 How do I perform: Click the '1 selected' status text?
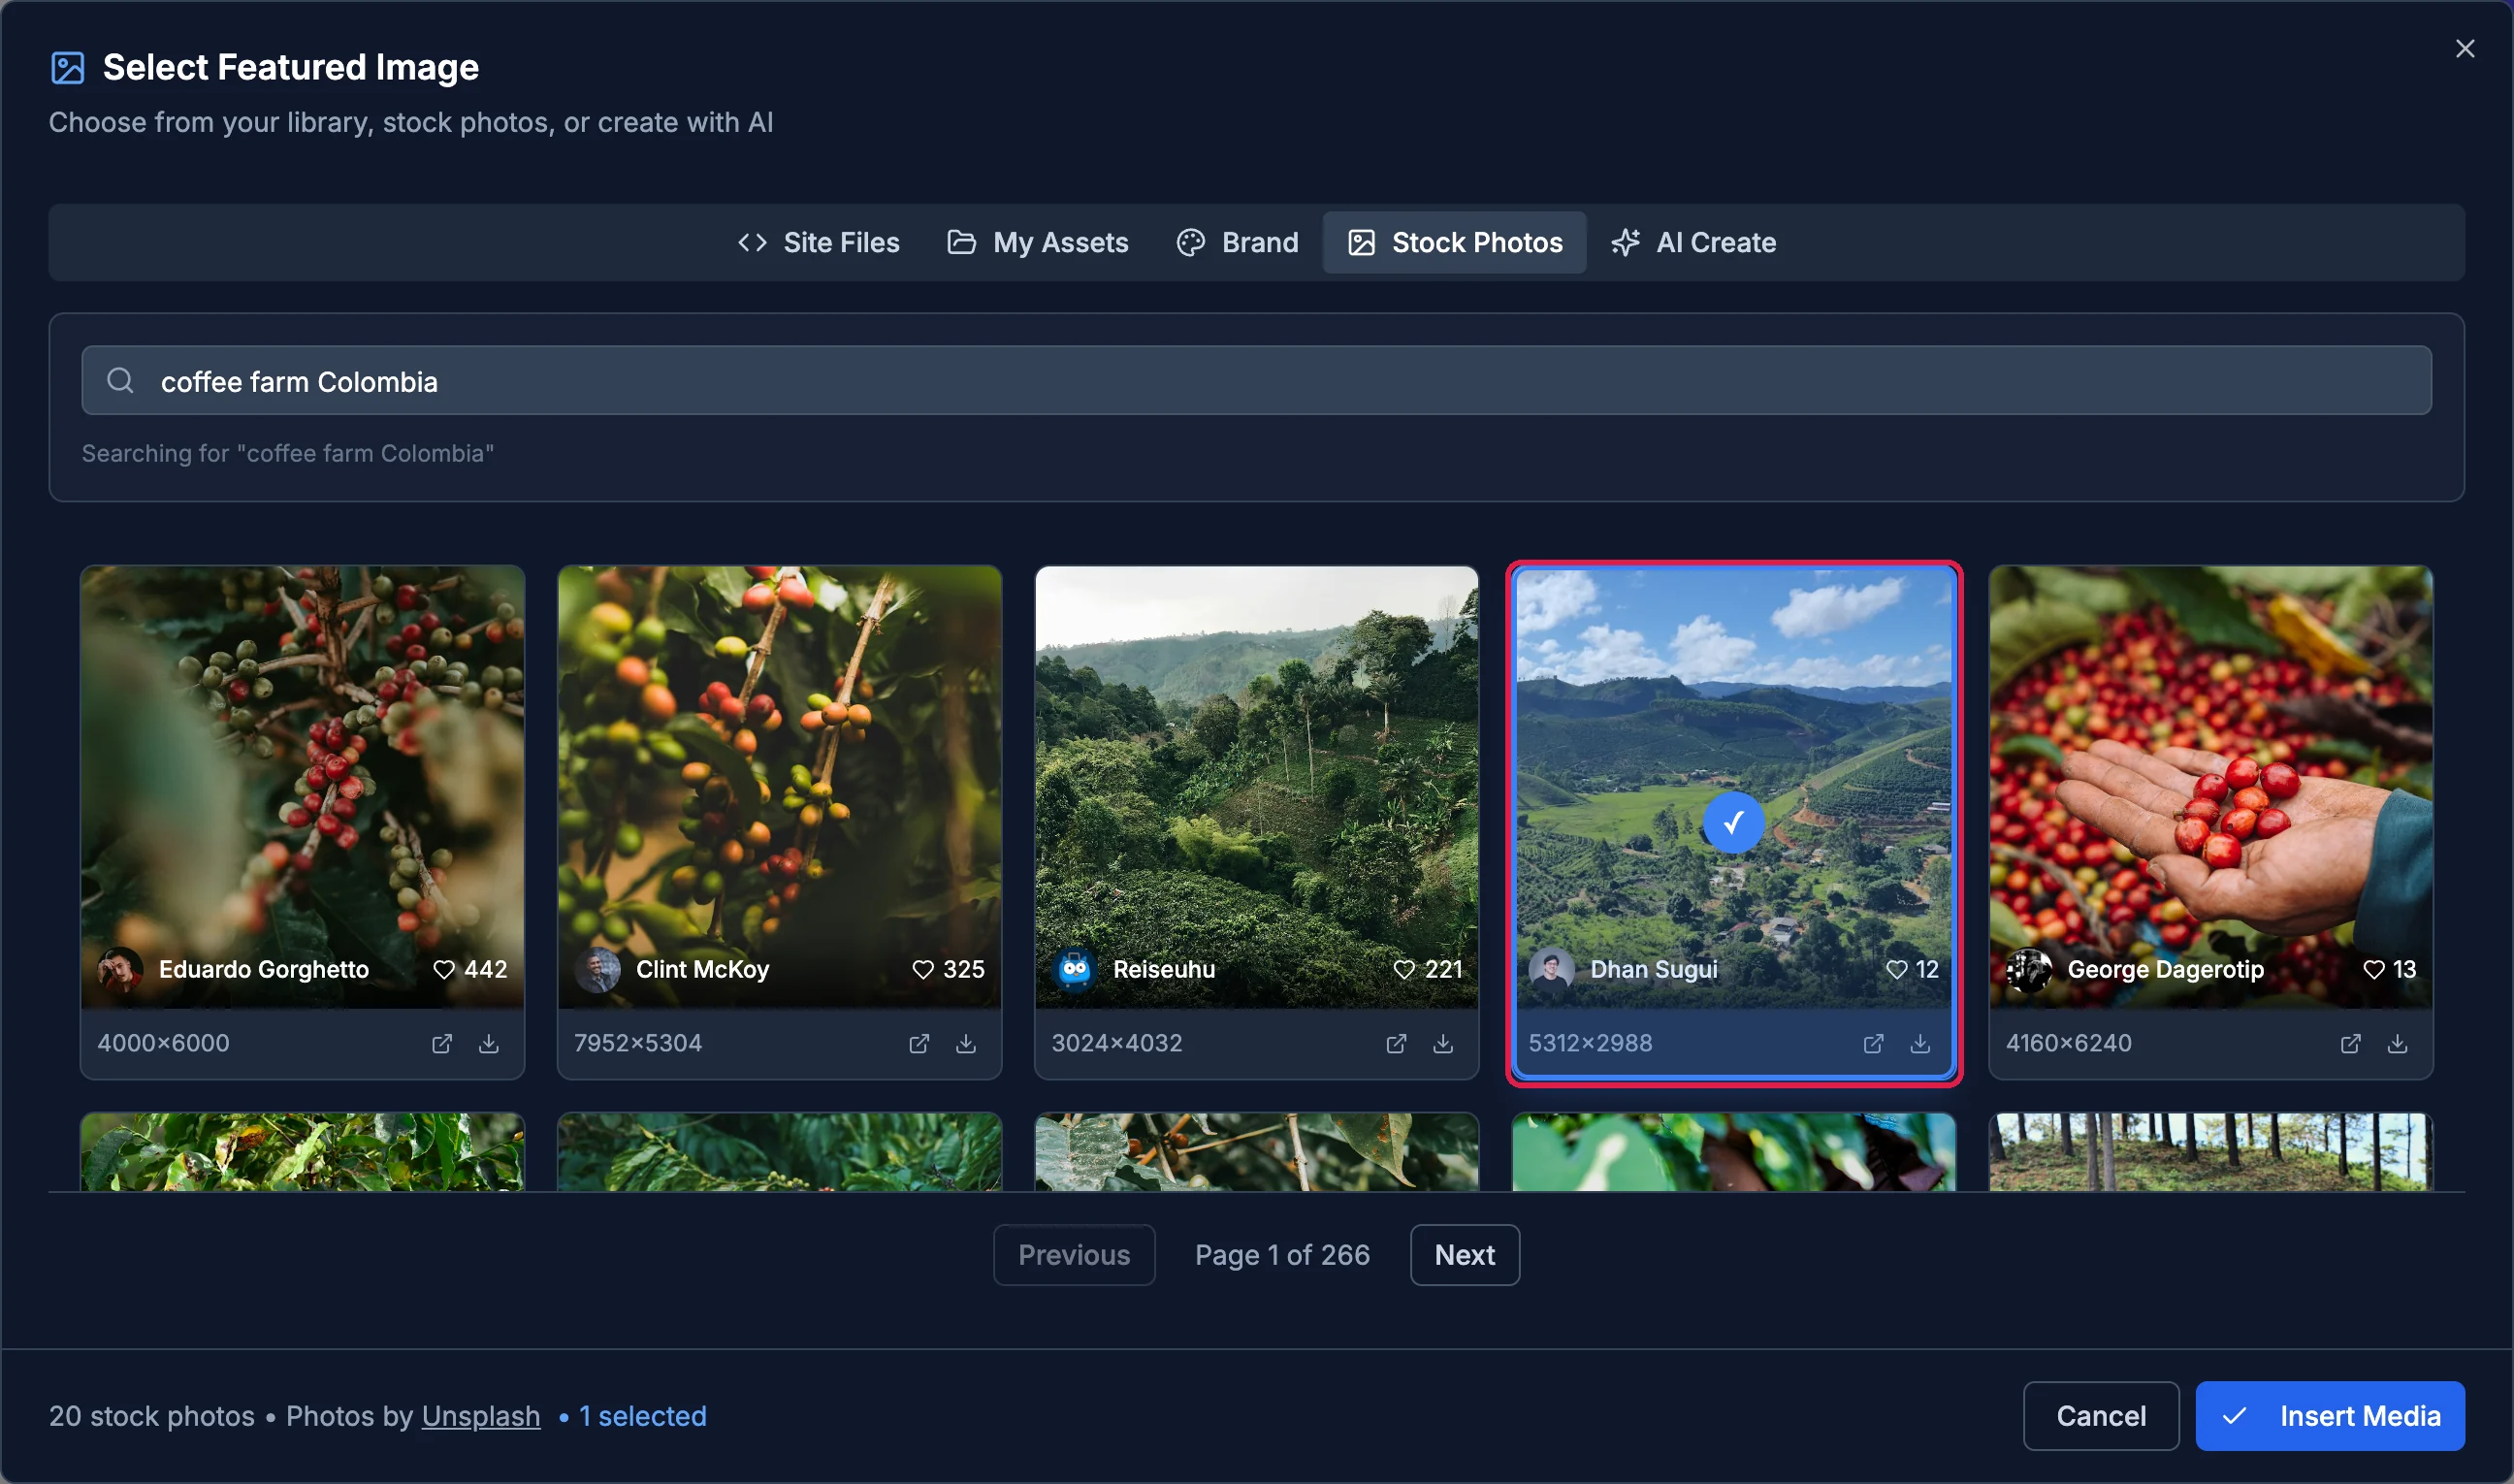642,1415
